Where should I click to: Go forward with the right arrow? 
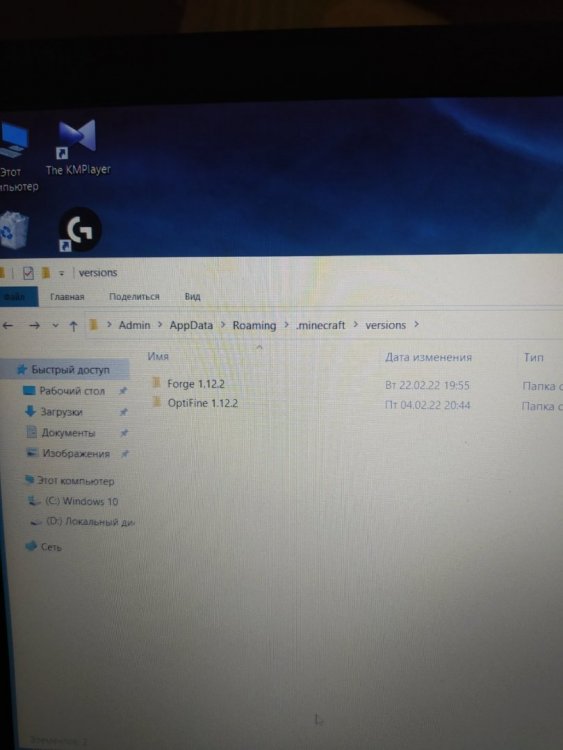click(34, 326)
